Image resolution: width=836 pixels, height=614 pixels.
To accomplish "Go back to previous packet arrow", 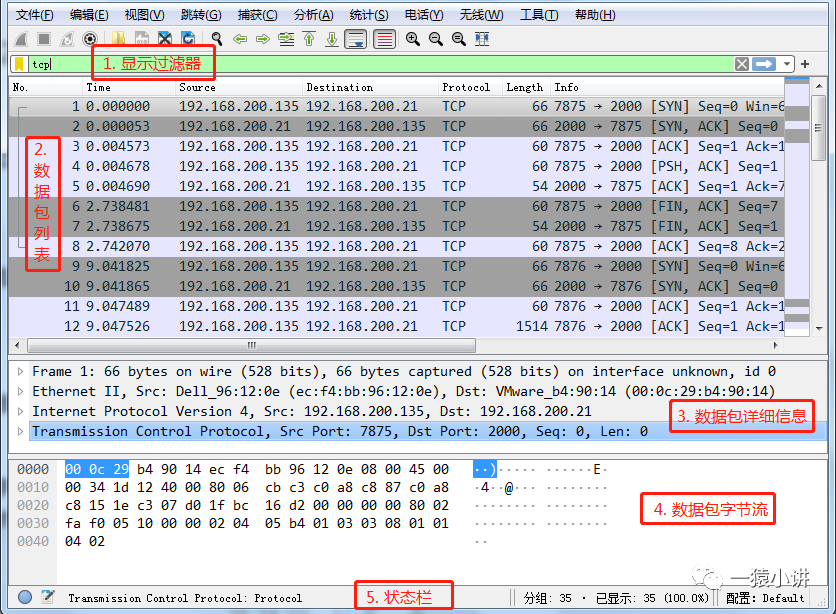I will [x=240, y=39].
